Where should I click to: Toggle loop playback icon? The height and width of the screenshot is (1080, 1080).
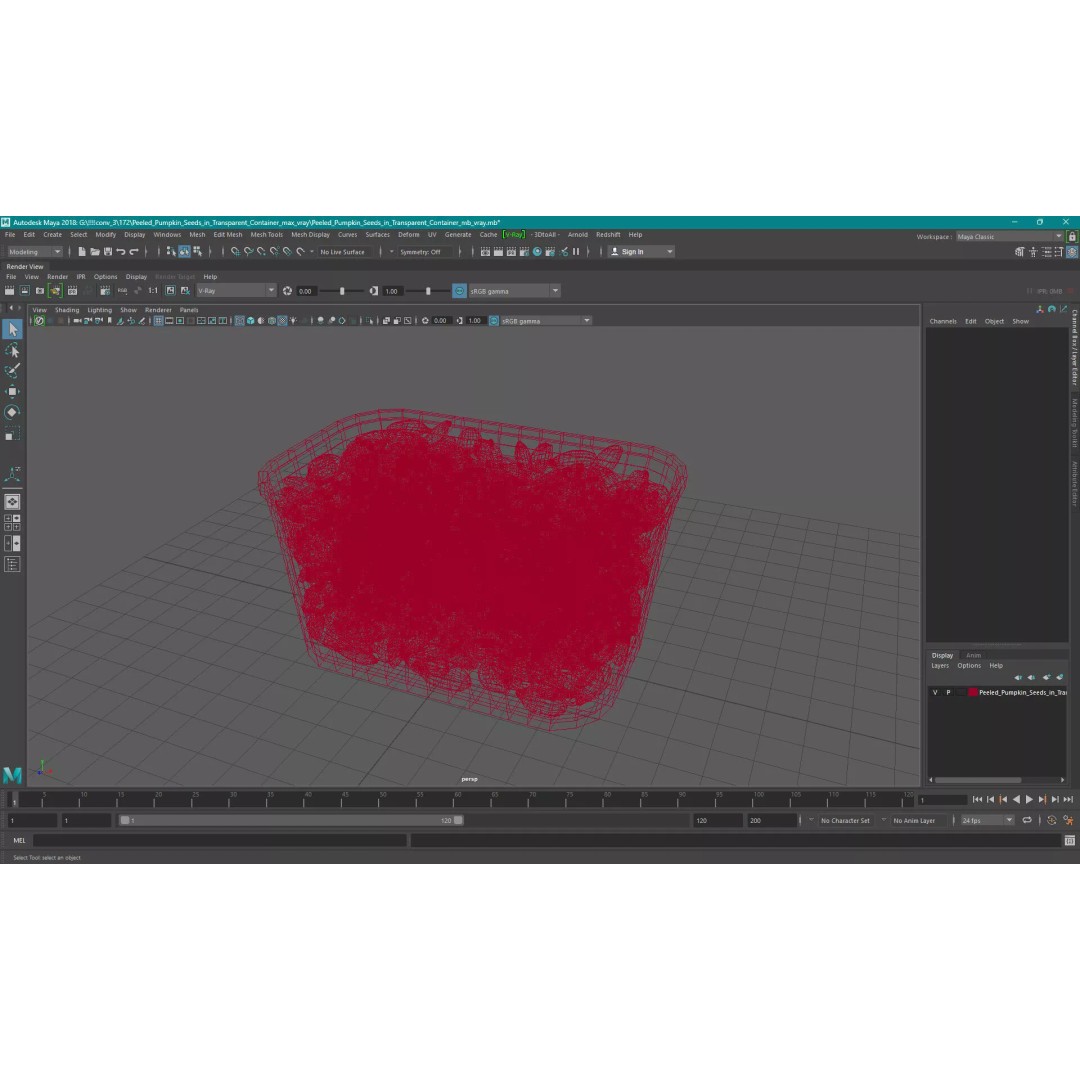[x=1027, y=820]
